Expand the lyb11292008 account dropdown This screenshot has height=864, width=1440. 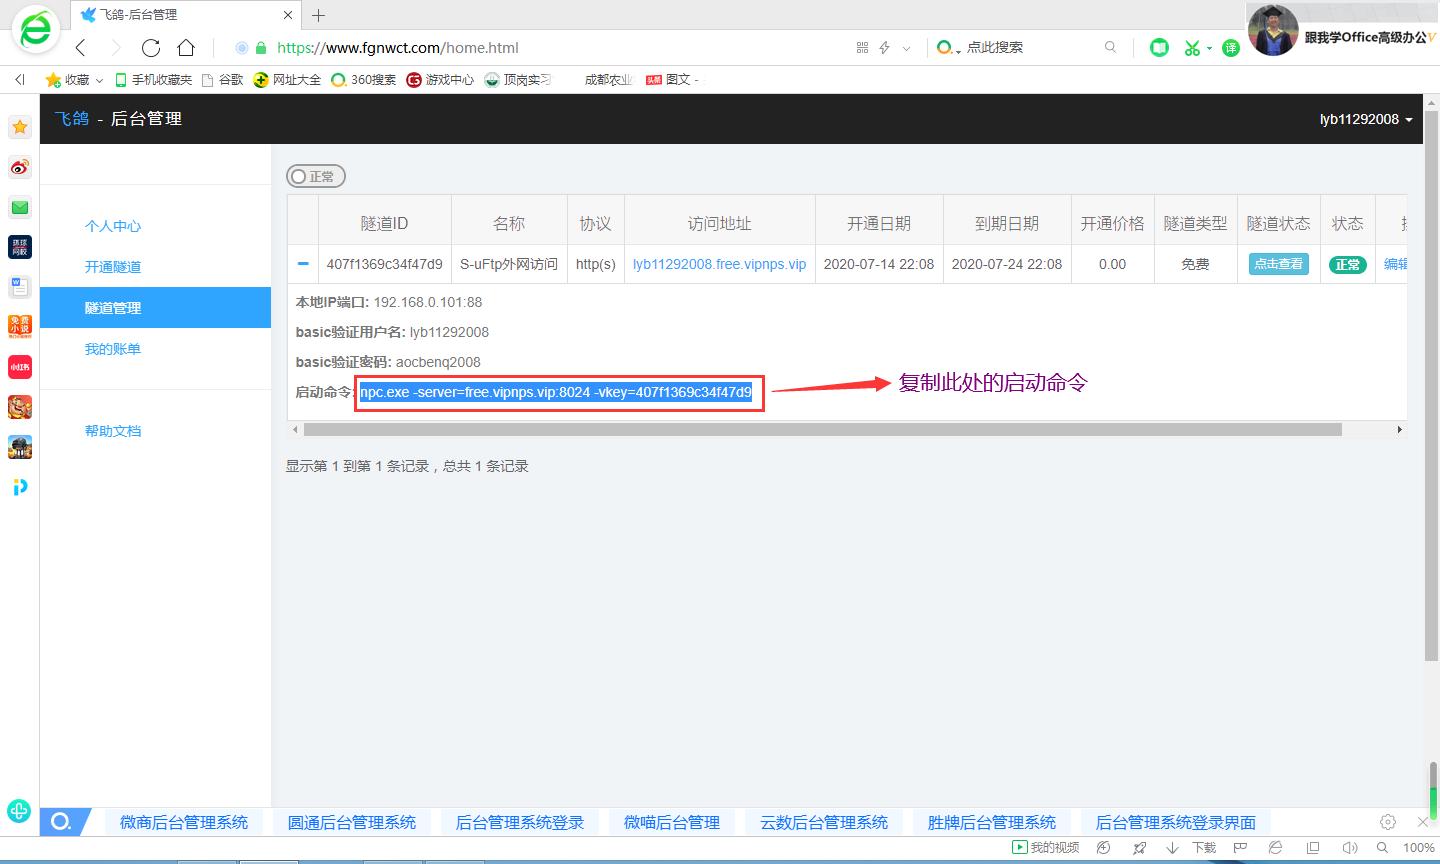point(1366,119)
